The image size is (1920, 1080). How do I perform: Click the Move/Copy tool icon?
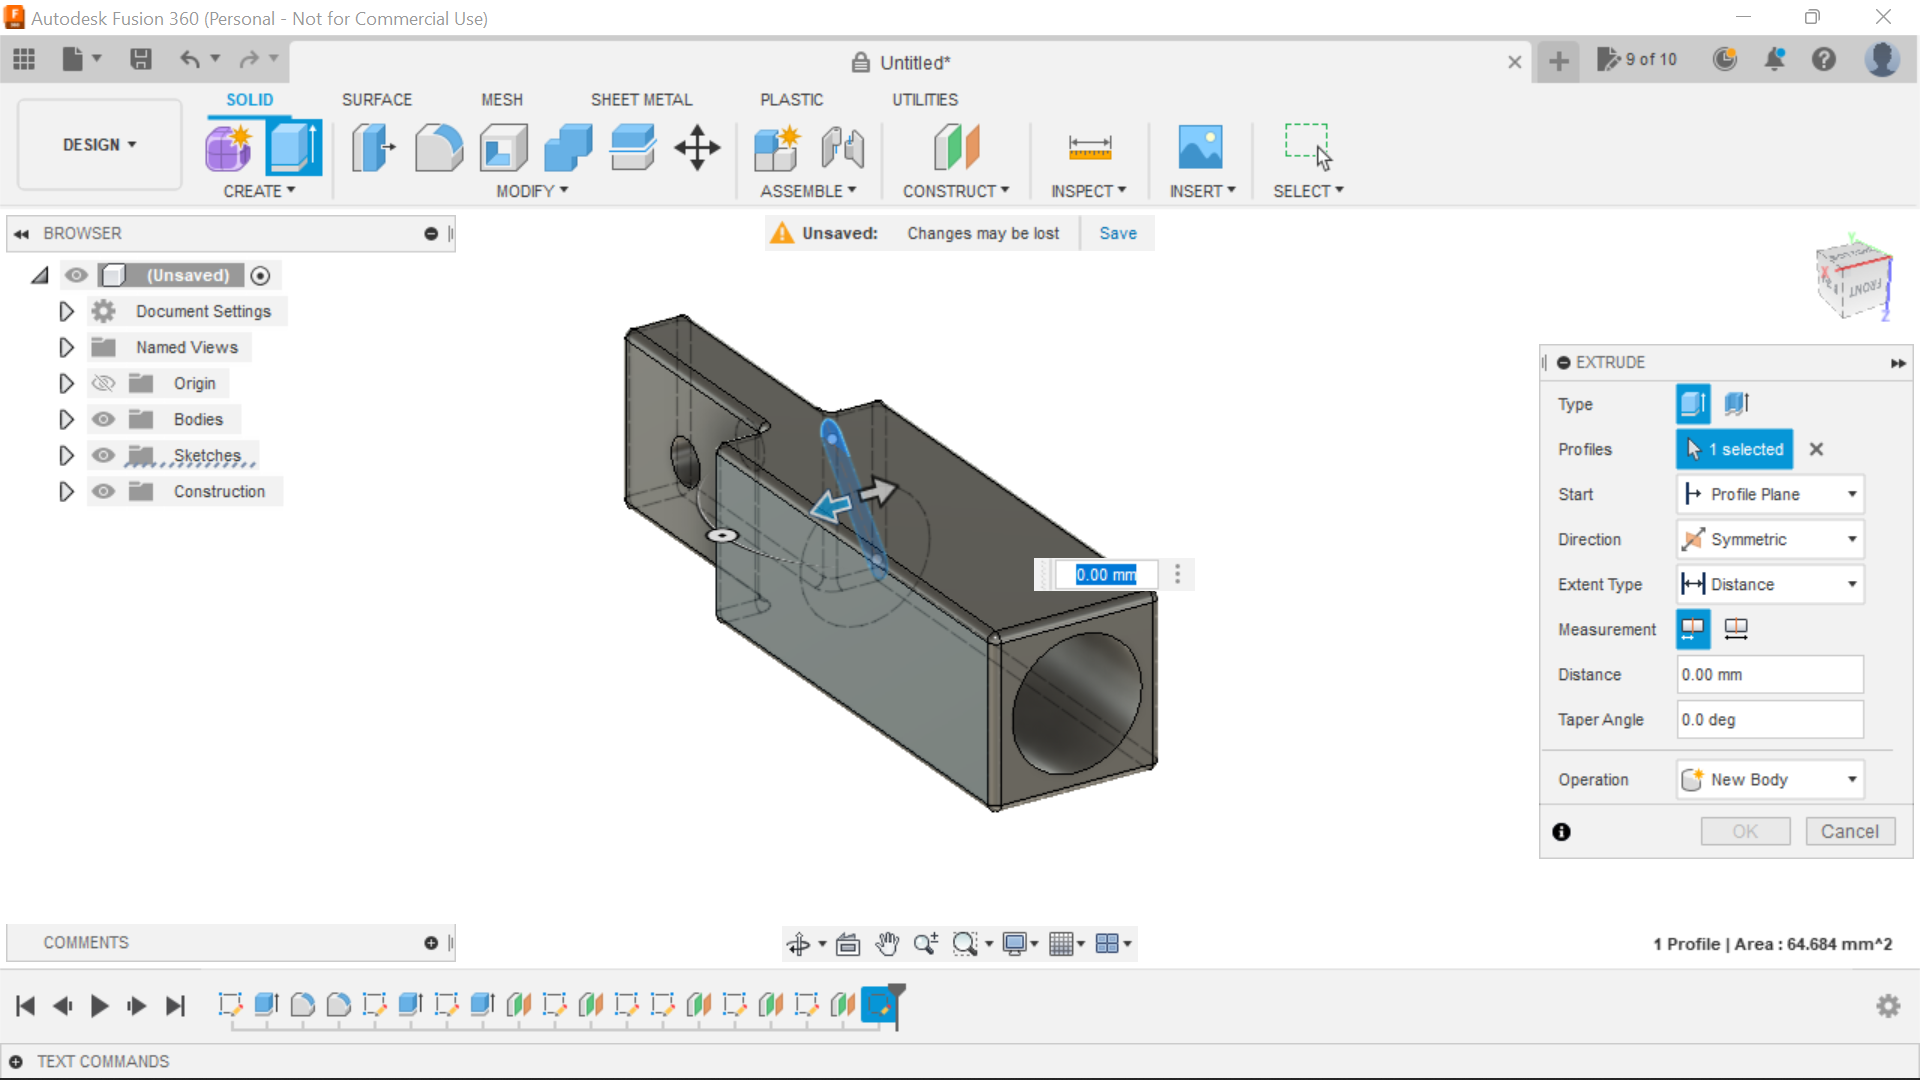[x=696, y=146]
